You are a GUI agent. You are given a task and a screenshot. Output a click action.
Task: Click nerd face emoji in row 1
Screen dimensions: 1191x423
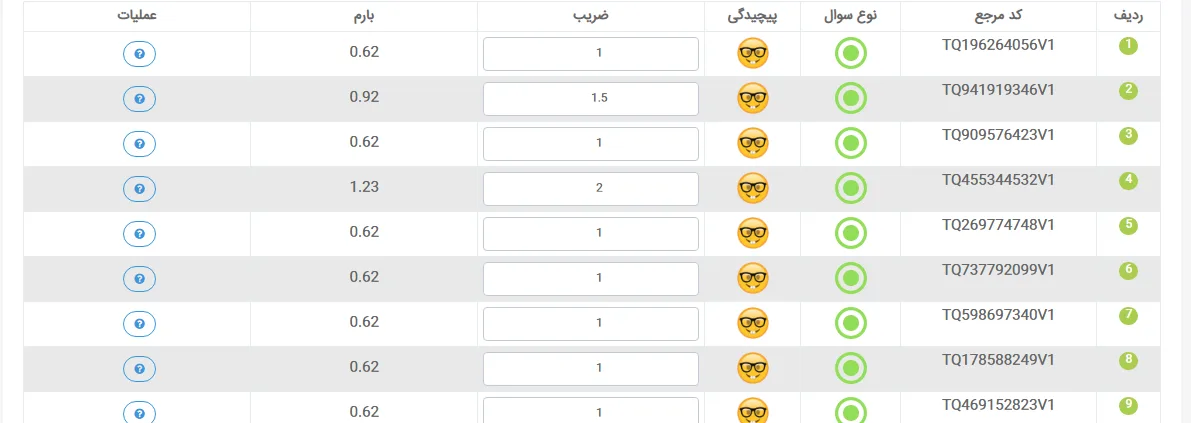click(x=753, y=54)
